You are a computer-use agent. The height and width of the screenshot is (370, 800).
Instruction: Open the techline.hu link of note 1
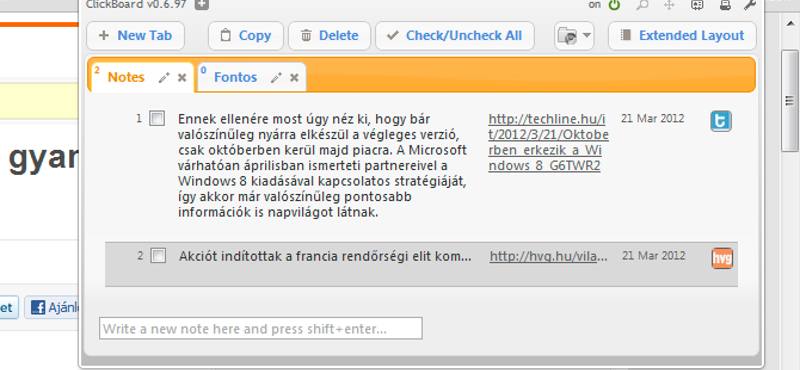pyautogui.click(x=548, y=142)
